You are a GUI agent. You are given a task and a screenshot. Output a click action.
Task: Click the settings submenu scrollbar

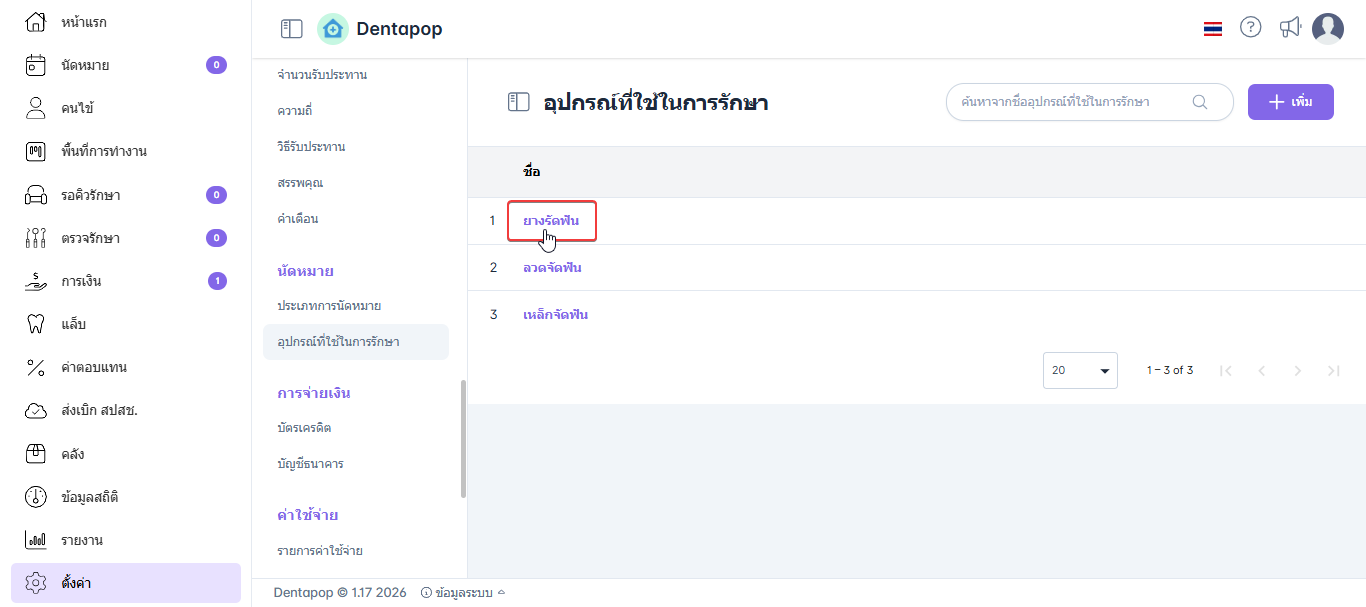(463, 438)
